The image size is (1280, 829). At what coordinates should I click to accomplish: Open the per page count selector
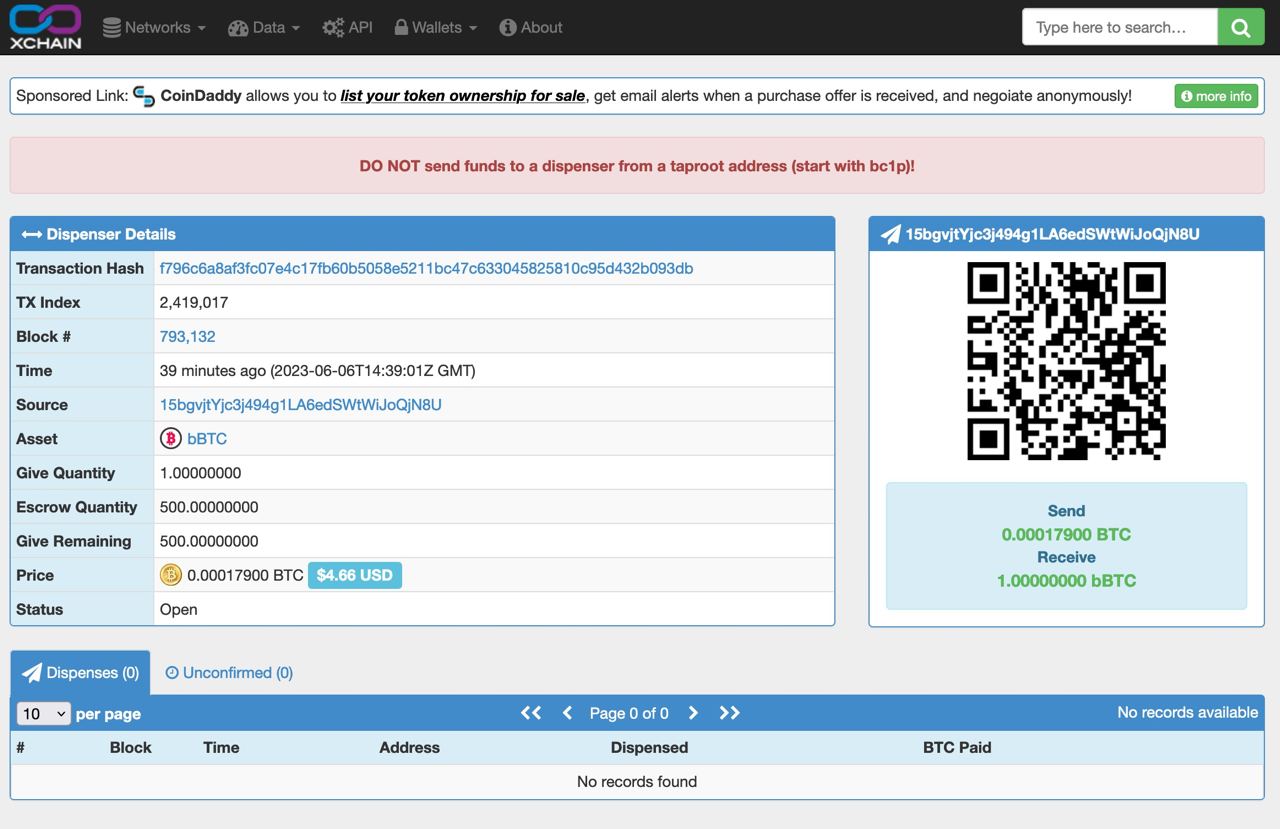click(43, 714)
